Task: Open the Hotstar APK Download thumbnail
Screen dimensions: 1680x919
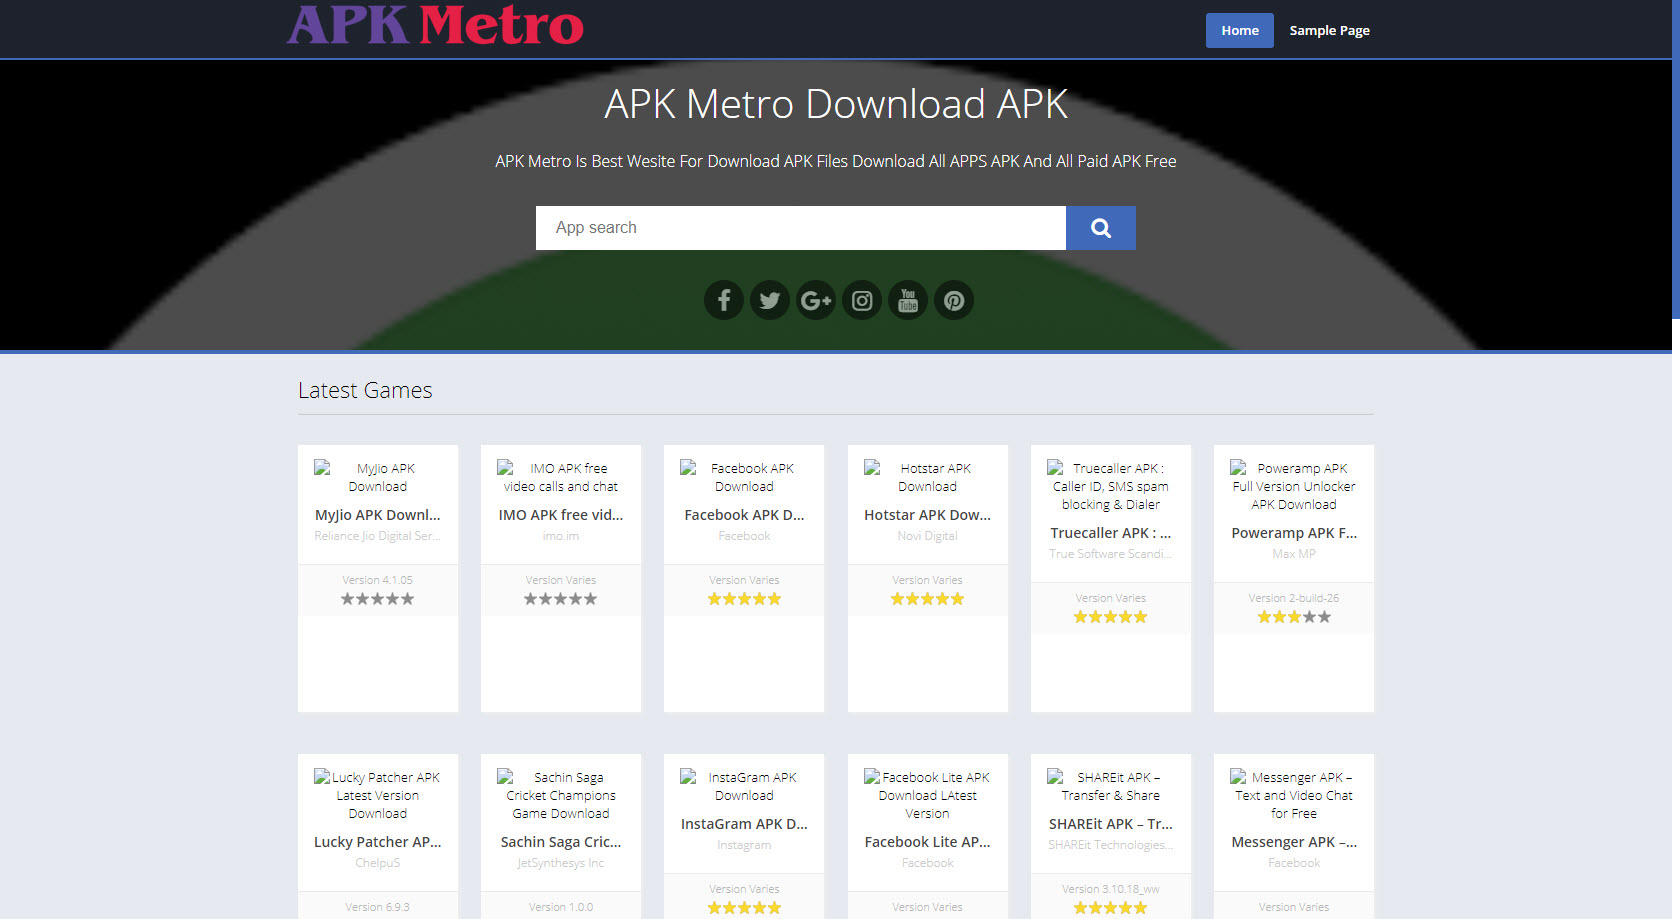Action: (927, 476)
